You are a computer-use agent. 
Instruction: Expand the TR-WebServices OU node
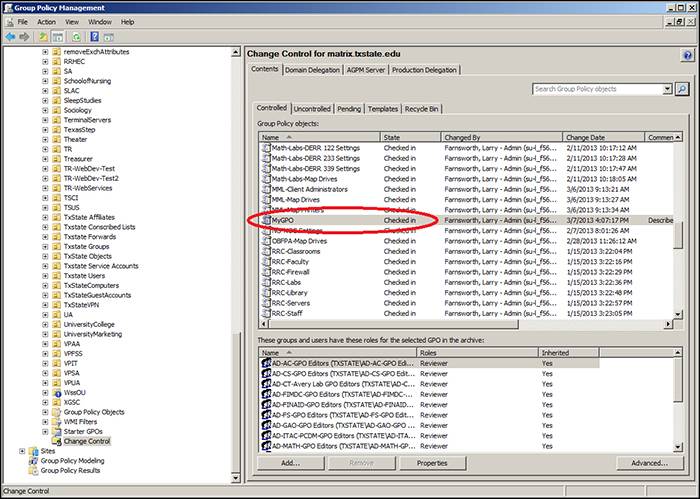[45, 188]
